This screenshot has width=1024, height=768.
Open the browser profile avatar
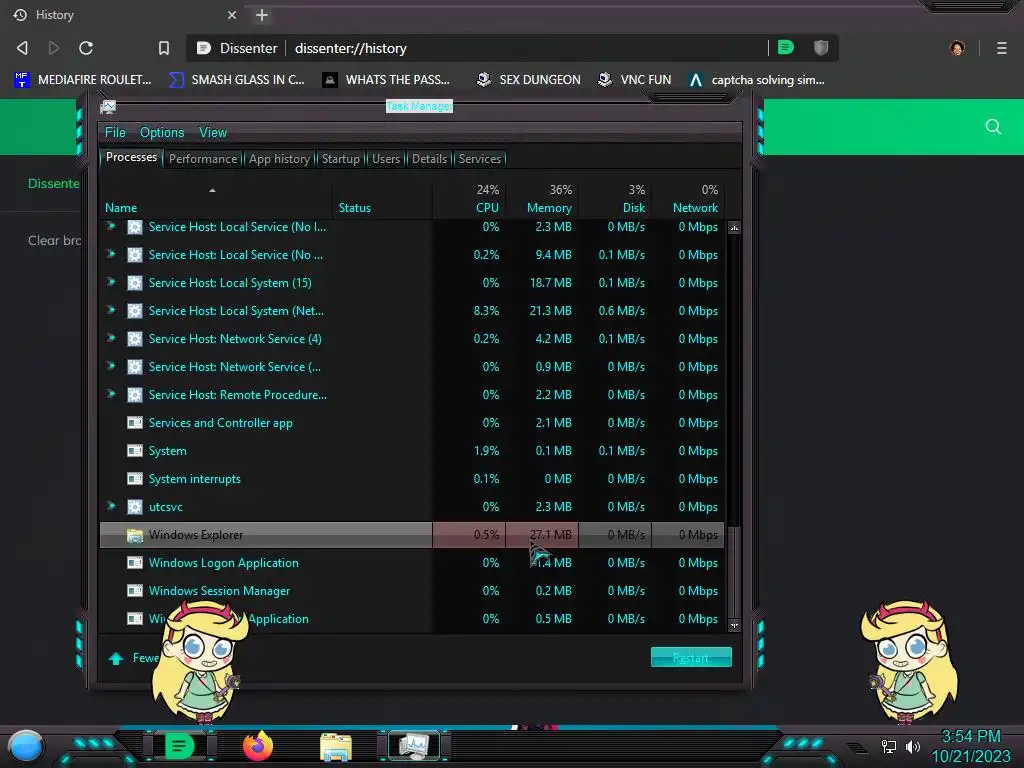click(x=957, y=48)
